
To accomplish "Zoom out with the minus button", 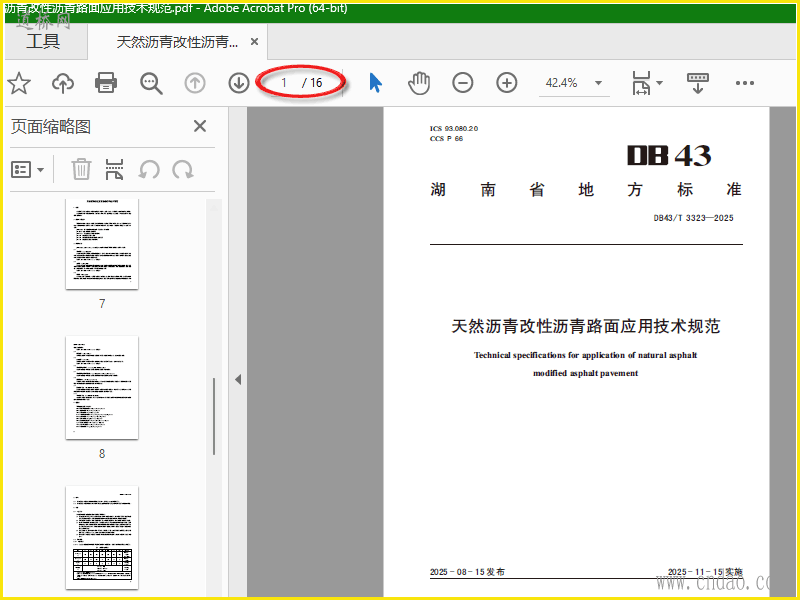I will (x=463, y=83).
